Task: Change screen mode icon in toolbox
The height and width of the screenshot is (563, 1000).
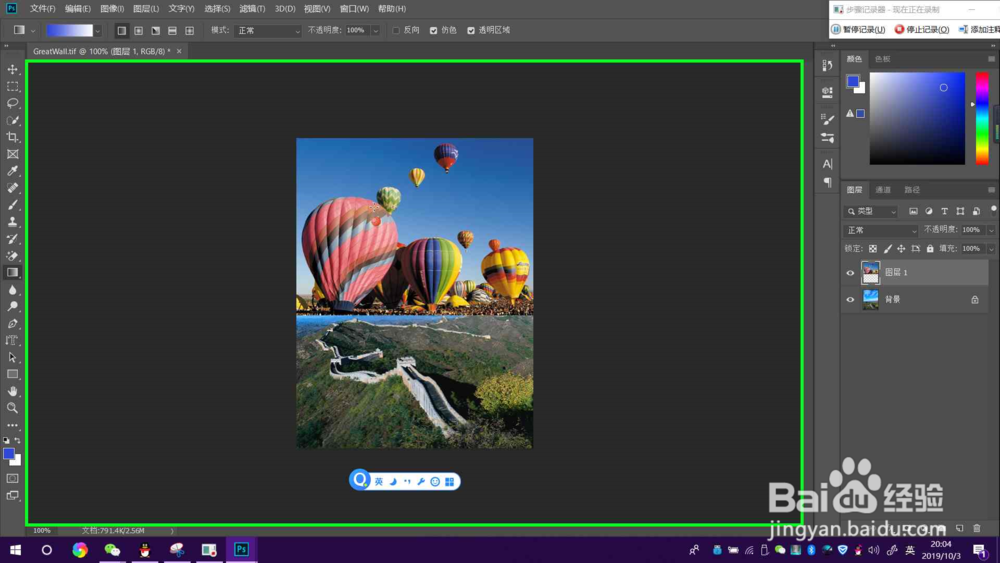Action: pos(12,495)
